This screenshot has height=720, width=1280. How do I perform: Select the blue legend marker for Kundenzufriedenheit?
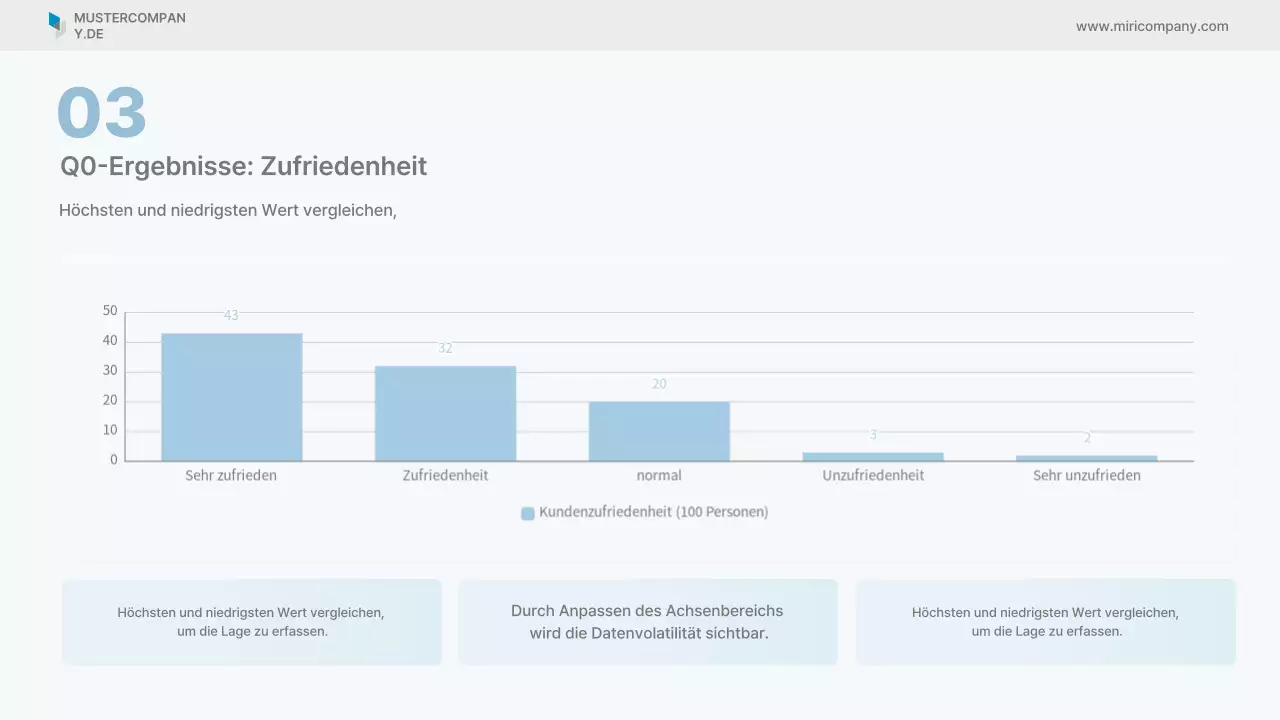point(527,511)
